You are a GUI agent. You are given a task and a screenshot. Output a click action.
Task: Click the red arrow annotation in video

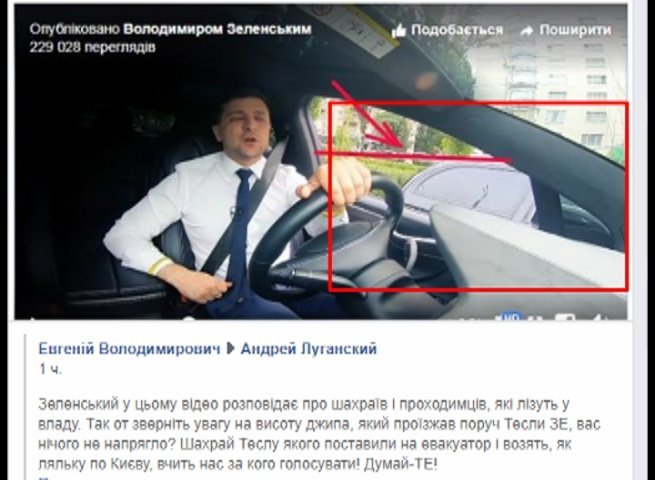pyautogui.click(x=368, y=114)
